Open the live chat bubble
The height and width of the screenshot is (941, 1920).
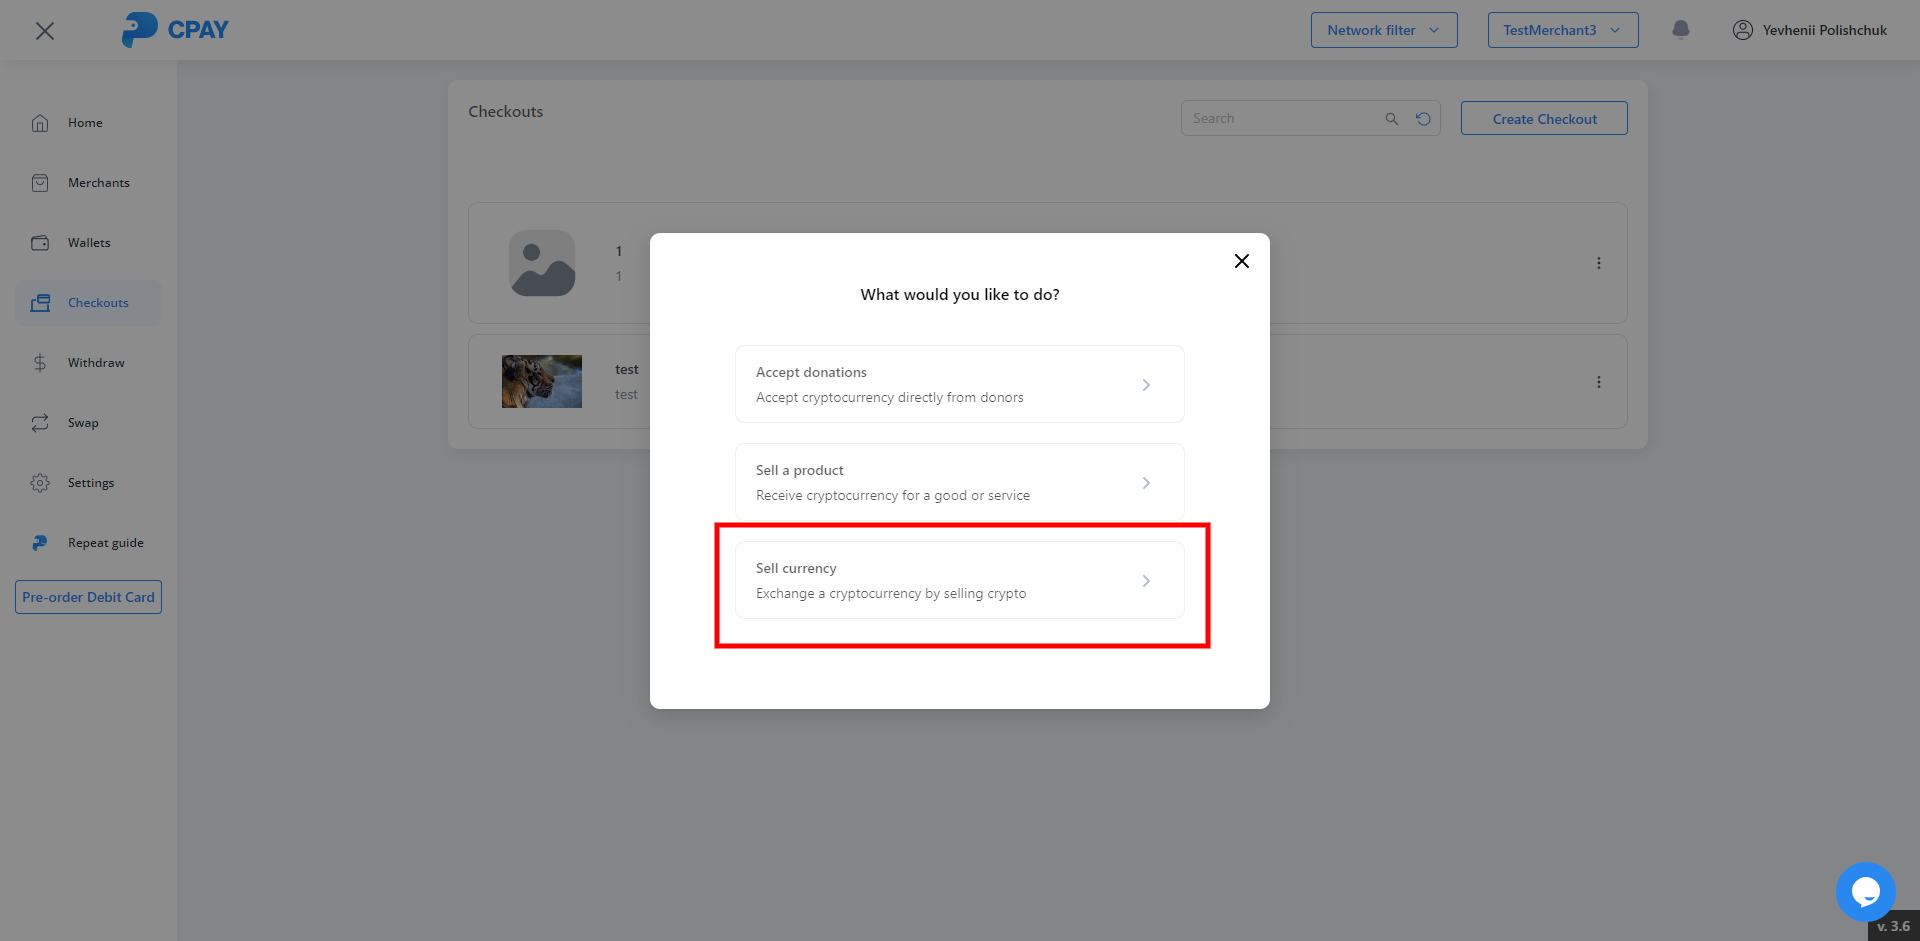tap(1865, 891)
